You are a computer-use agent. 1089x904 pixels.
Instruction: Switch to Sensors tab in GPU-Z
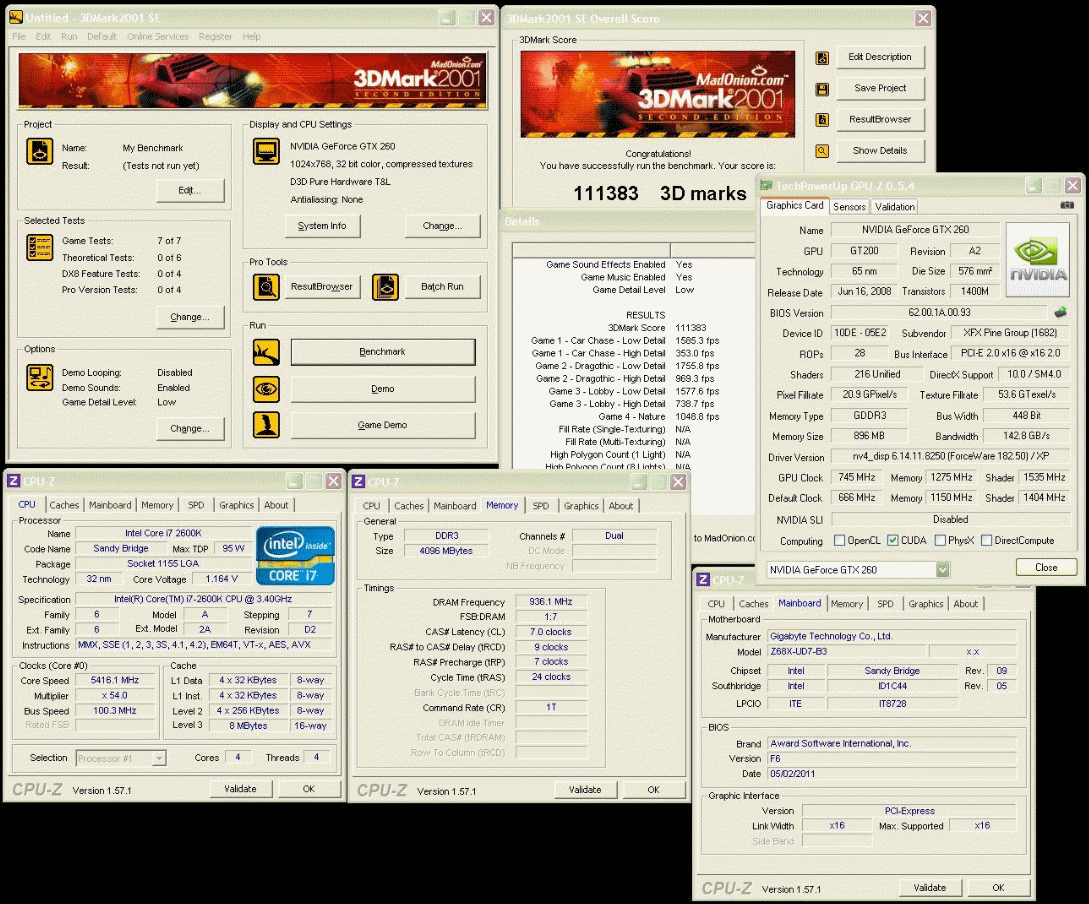click(x=849, y=207)
